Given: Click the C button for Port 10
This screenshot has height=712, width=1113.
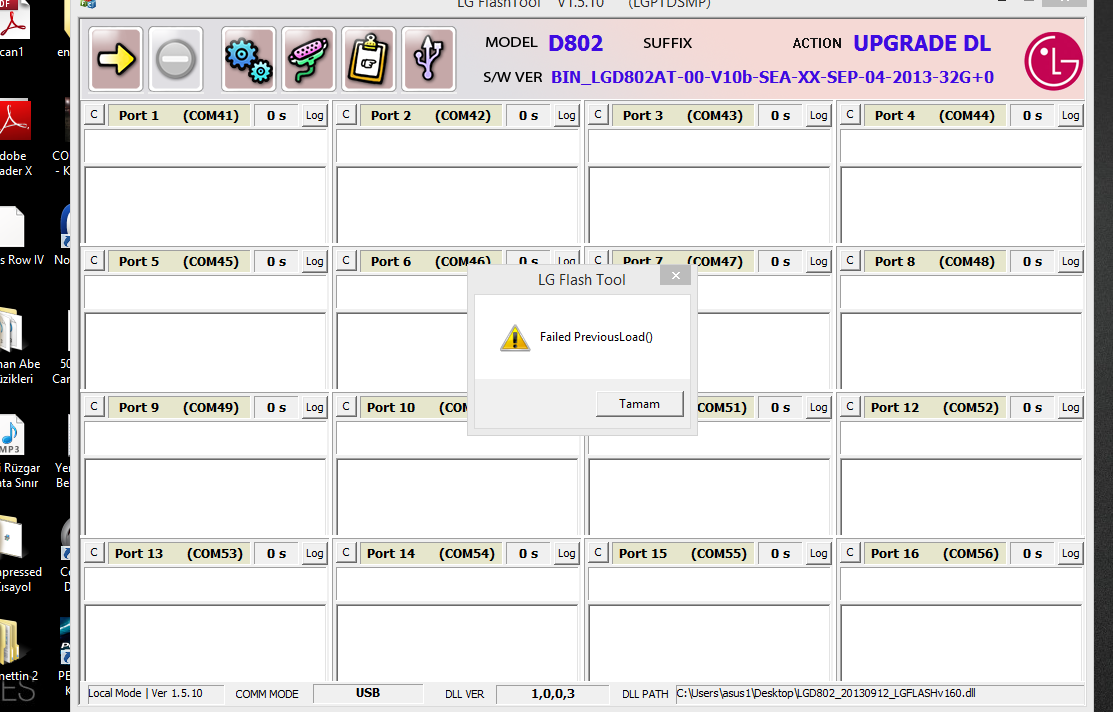Looking at the screenshot, I should click(346, 407).
